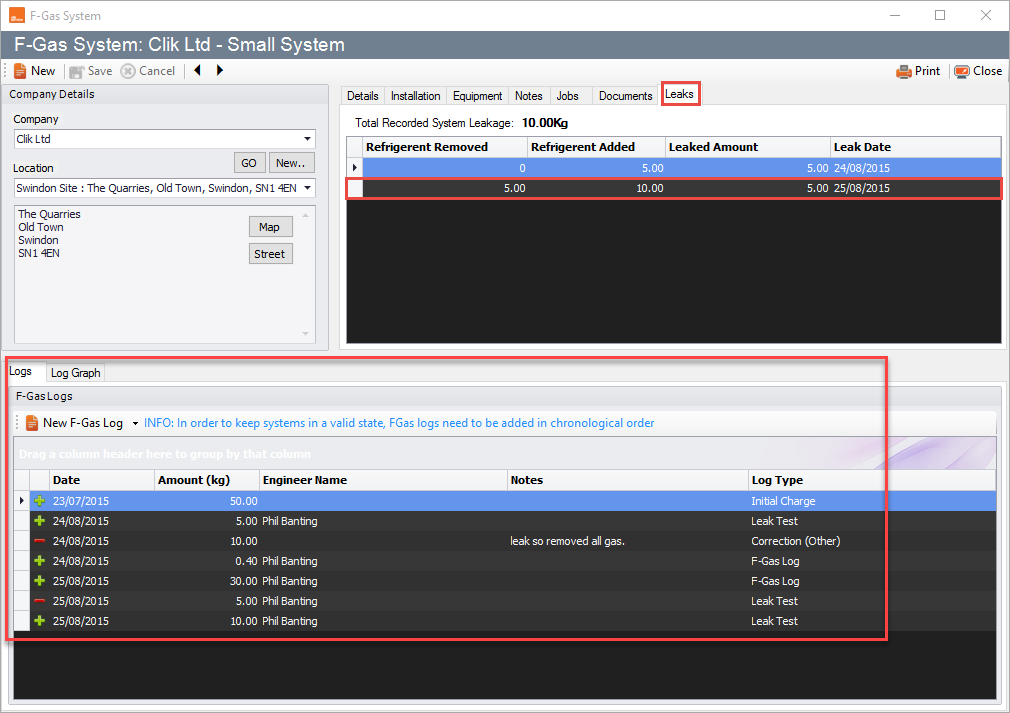Click the 10.00Kg total leakage value
1010x713 pixels.
[x=545, y=123]
